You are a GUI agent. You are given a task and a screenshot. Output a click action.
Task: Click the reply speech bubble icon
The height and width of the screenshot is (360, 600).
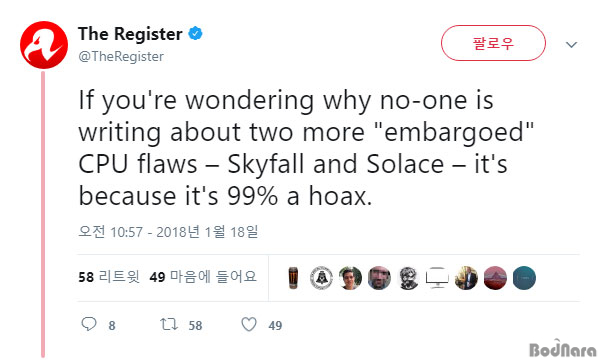pos(89,324)
